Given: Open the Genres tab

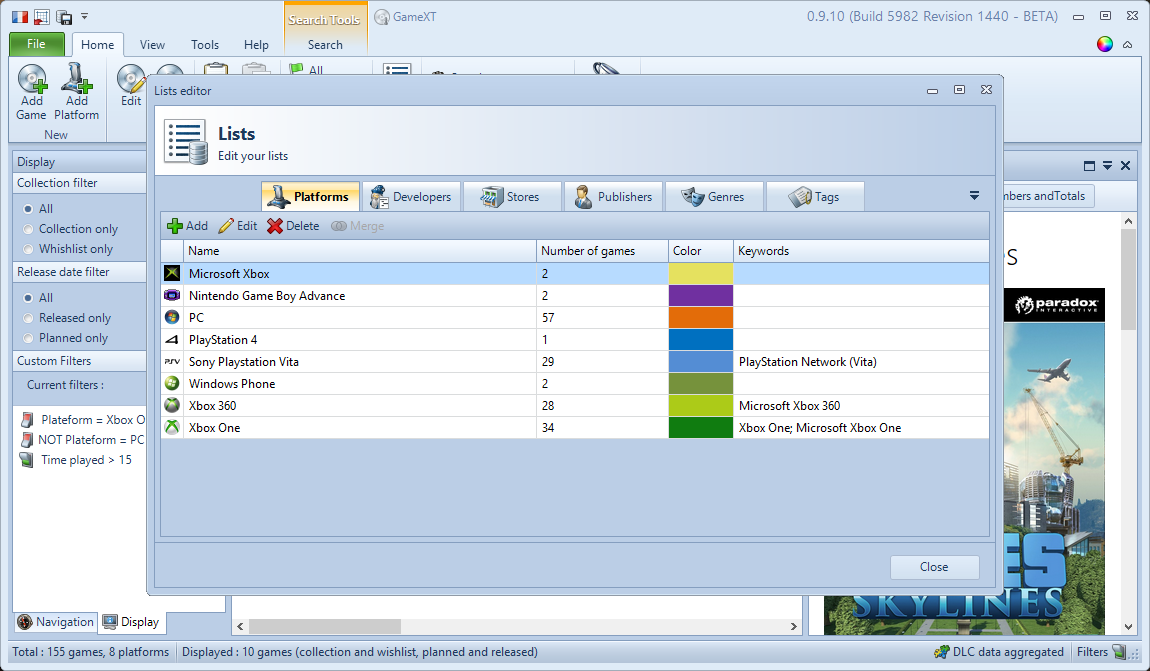Looking at the screenshot, I should (x=714, y=197).
